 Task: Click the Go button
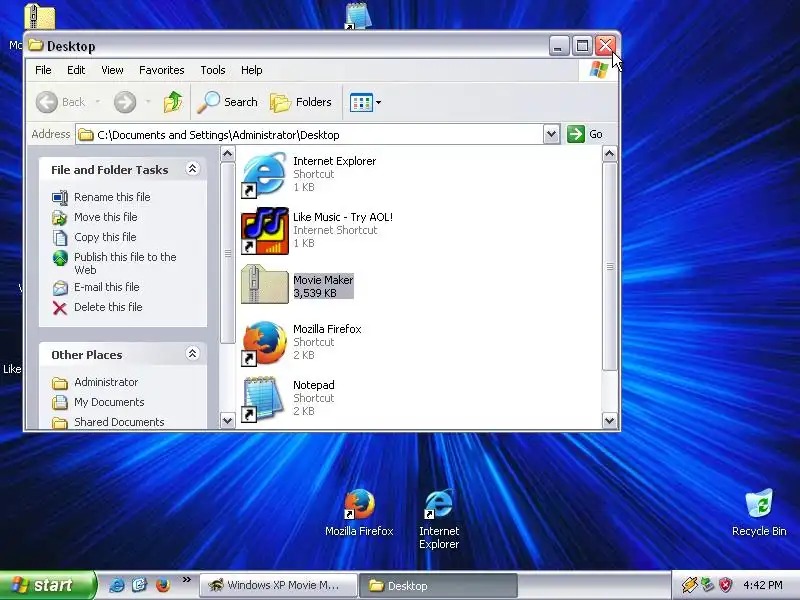click(585, 134)
